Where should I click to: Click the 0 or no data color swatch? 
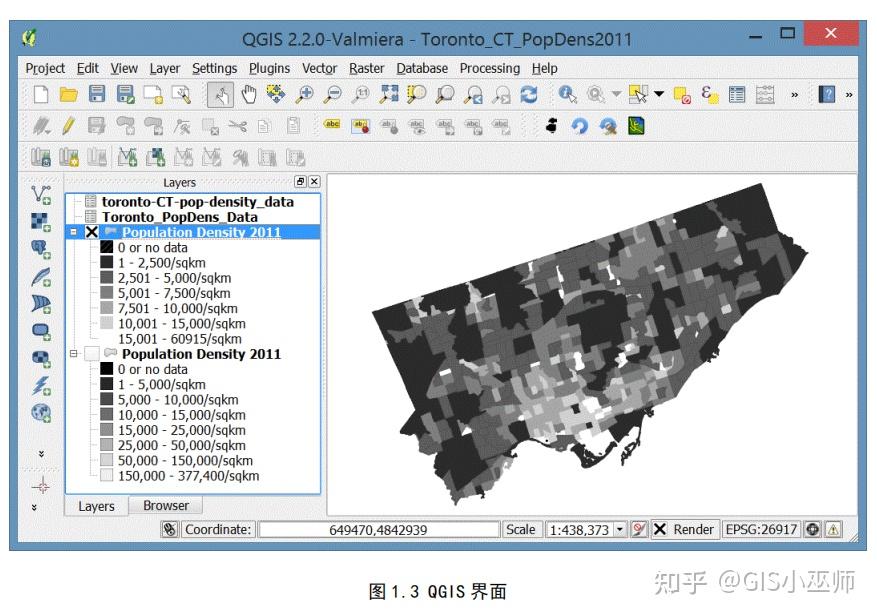(x=107, y=248)
